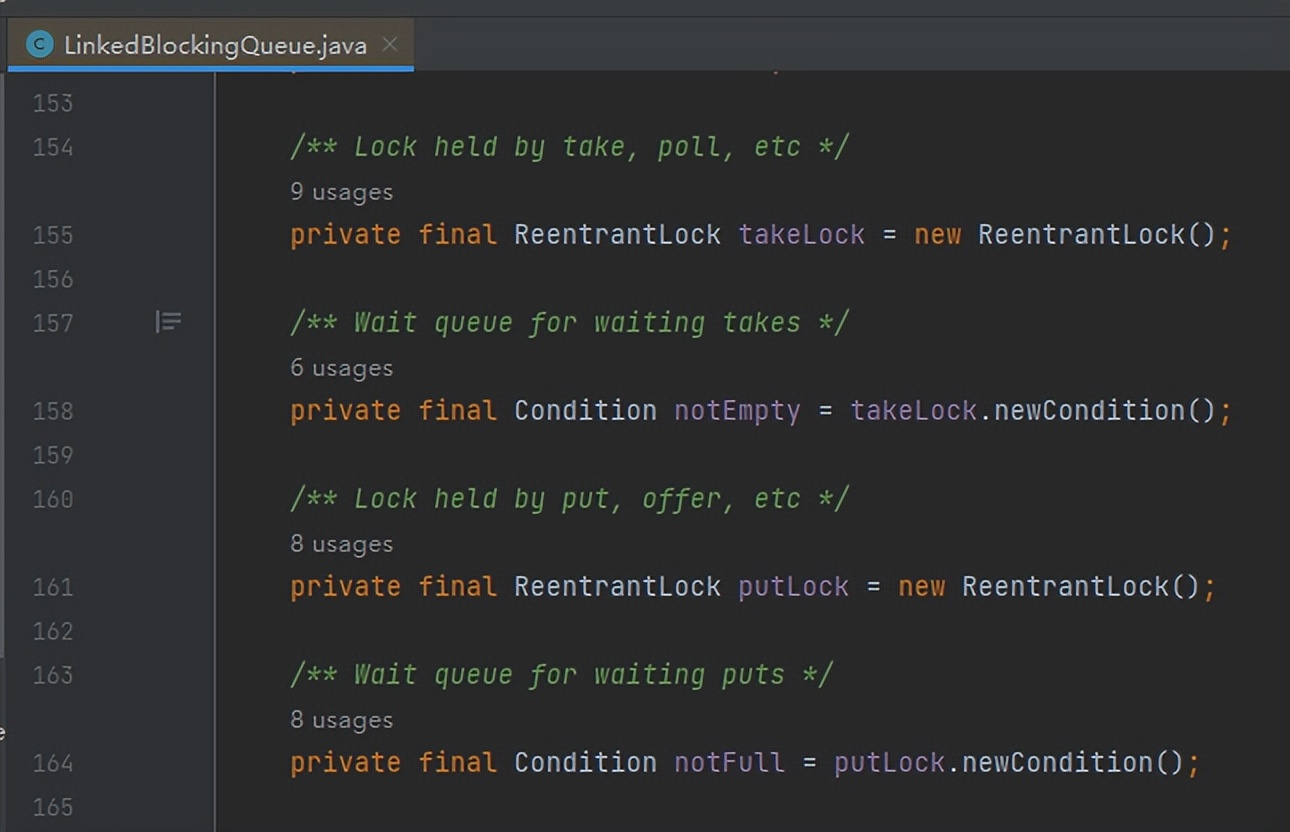Click the comment Lock held by take, poll
Image resolution: width=1290 pixels, height=832 pixels.
(569, 147)
